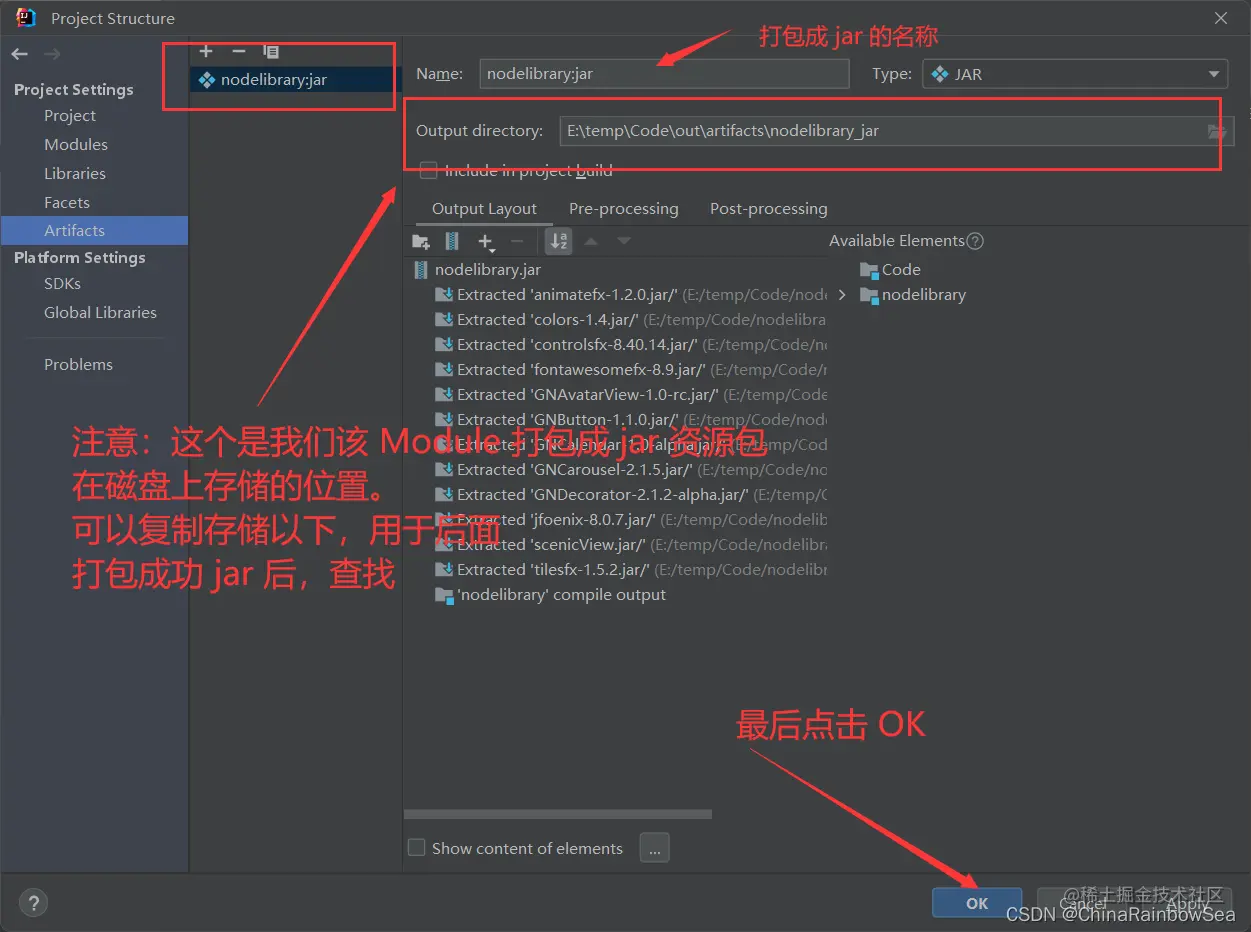1251x932 pixels.
Task: Enable the Include in project build checkbox
Action: coord(428,170)
